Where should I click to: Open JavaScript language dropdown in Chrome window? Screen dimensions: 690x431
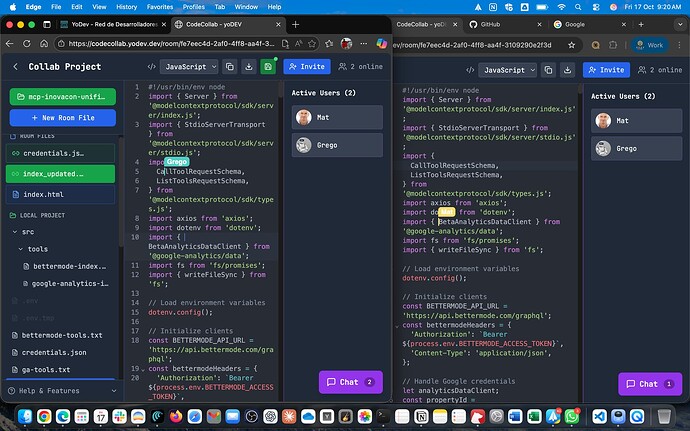(507, 70)
